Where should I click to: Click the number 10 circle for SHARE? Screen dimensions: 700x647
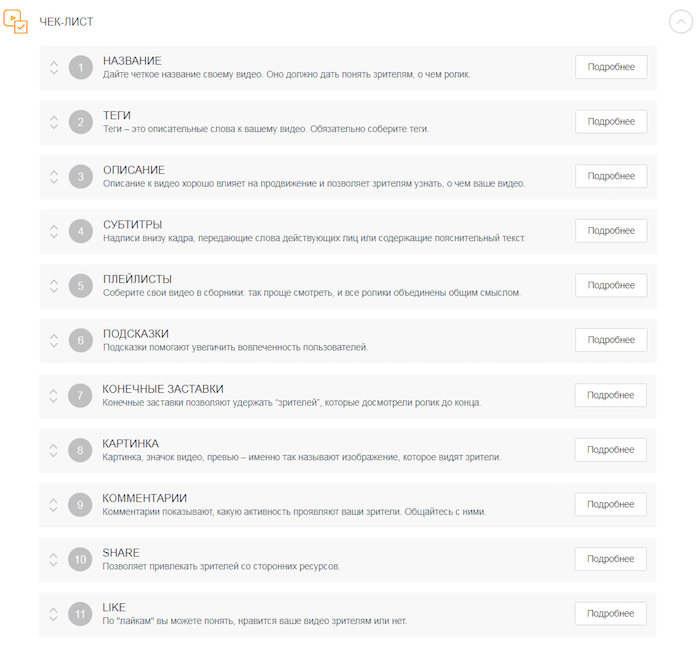[81, 559]
